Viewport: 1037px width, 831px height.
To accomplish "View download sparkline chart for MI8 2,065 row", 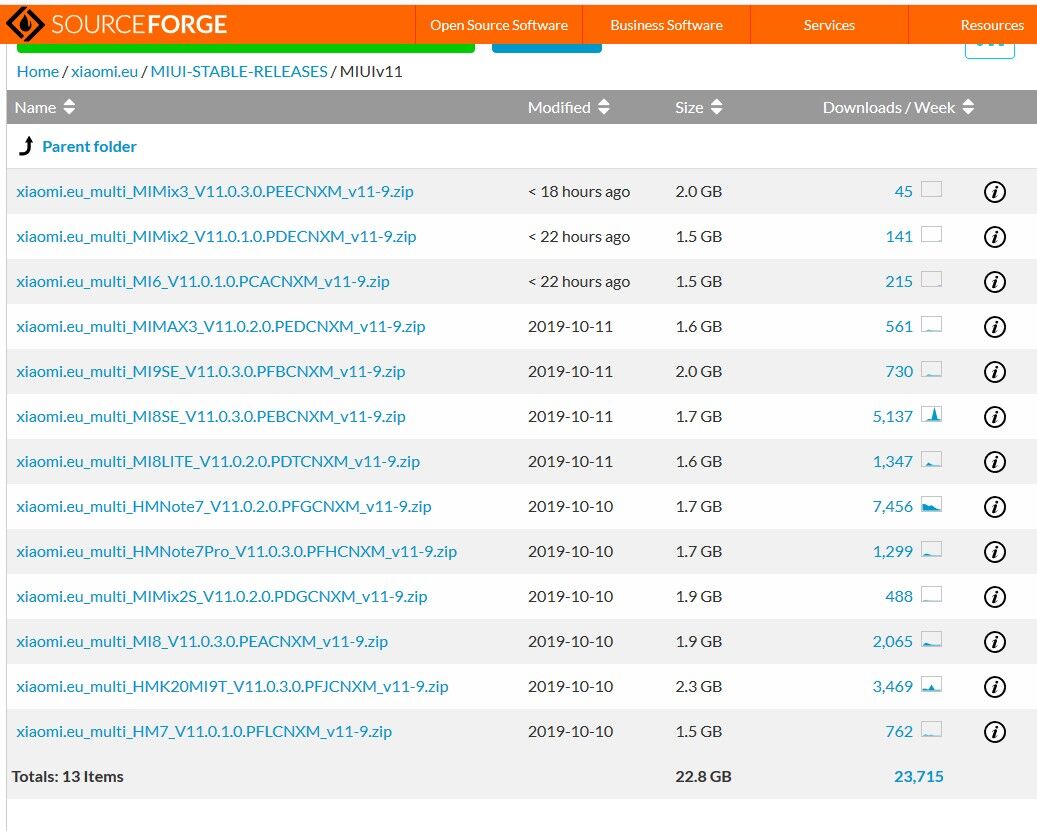I will tap(931, 639).
